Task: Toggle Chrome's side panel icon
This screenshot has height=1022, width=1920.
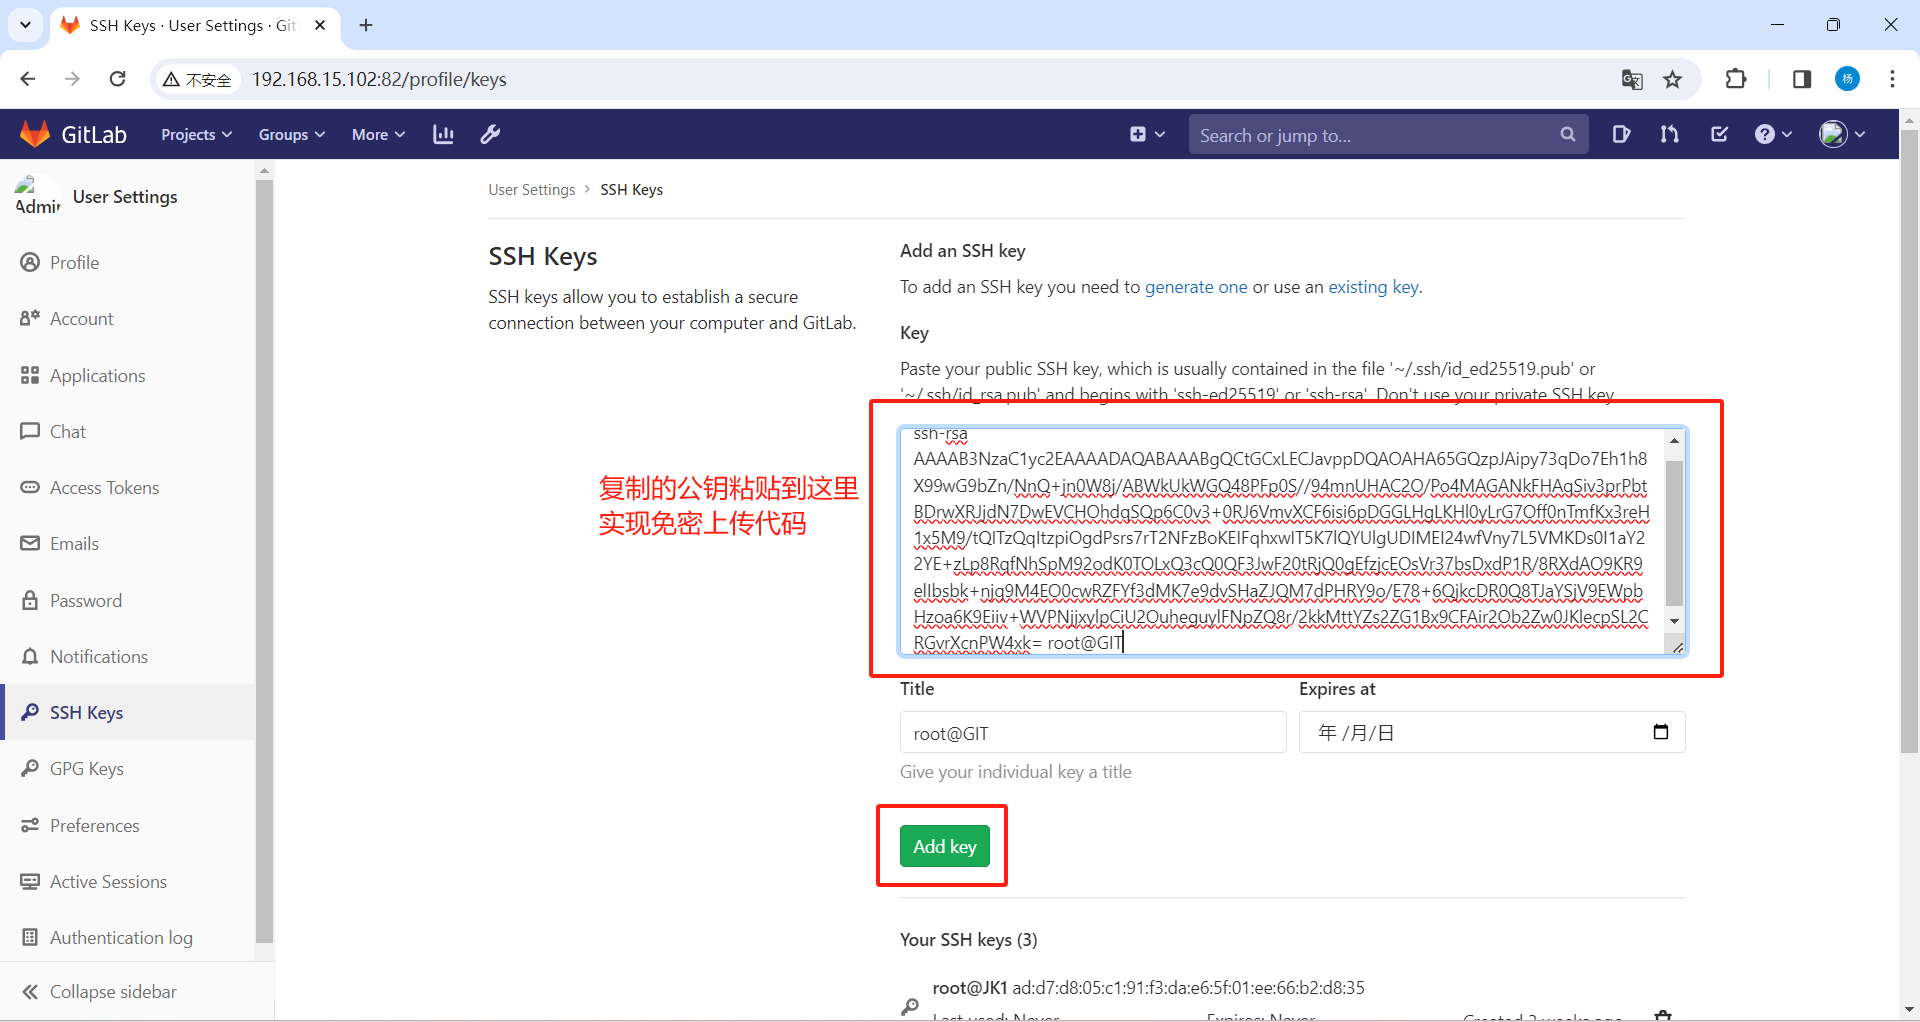Action: click(1801, 79)
